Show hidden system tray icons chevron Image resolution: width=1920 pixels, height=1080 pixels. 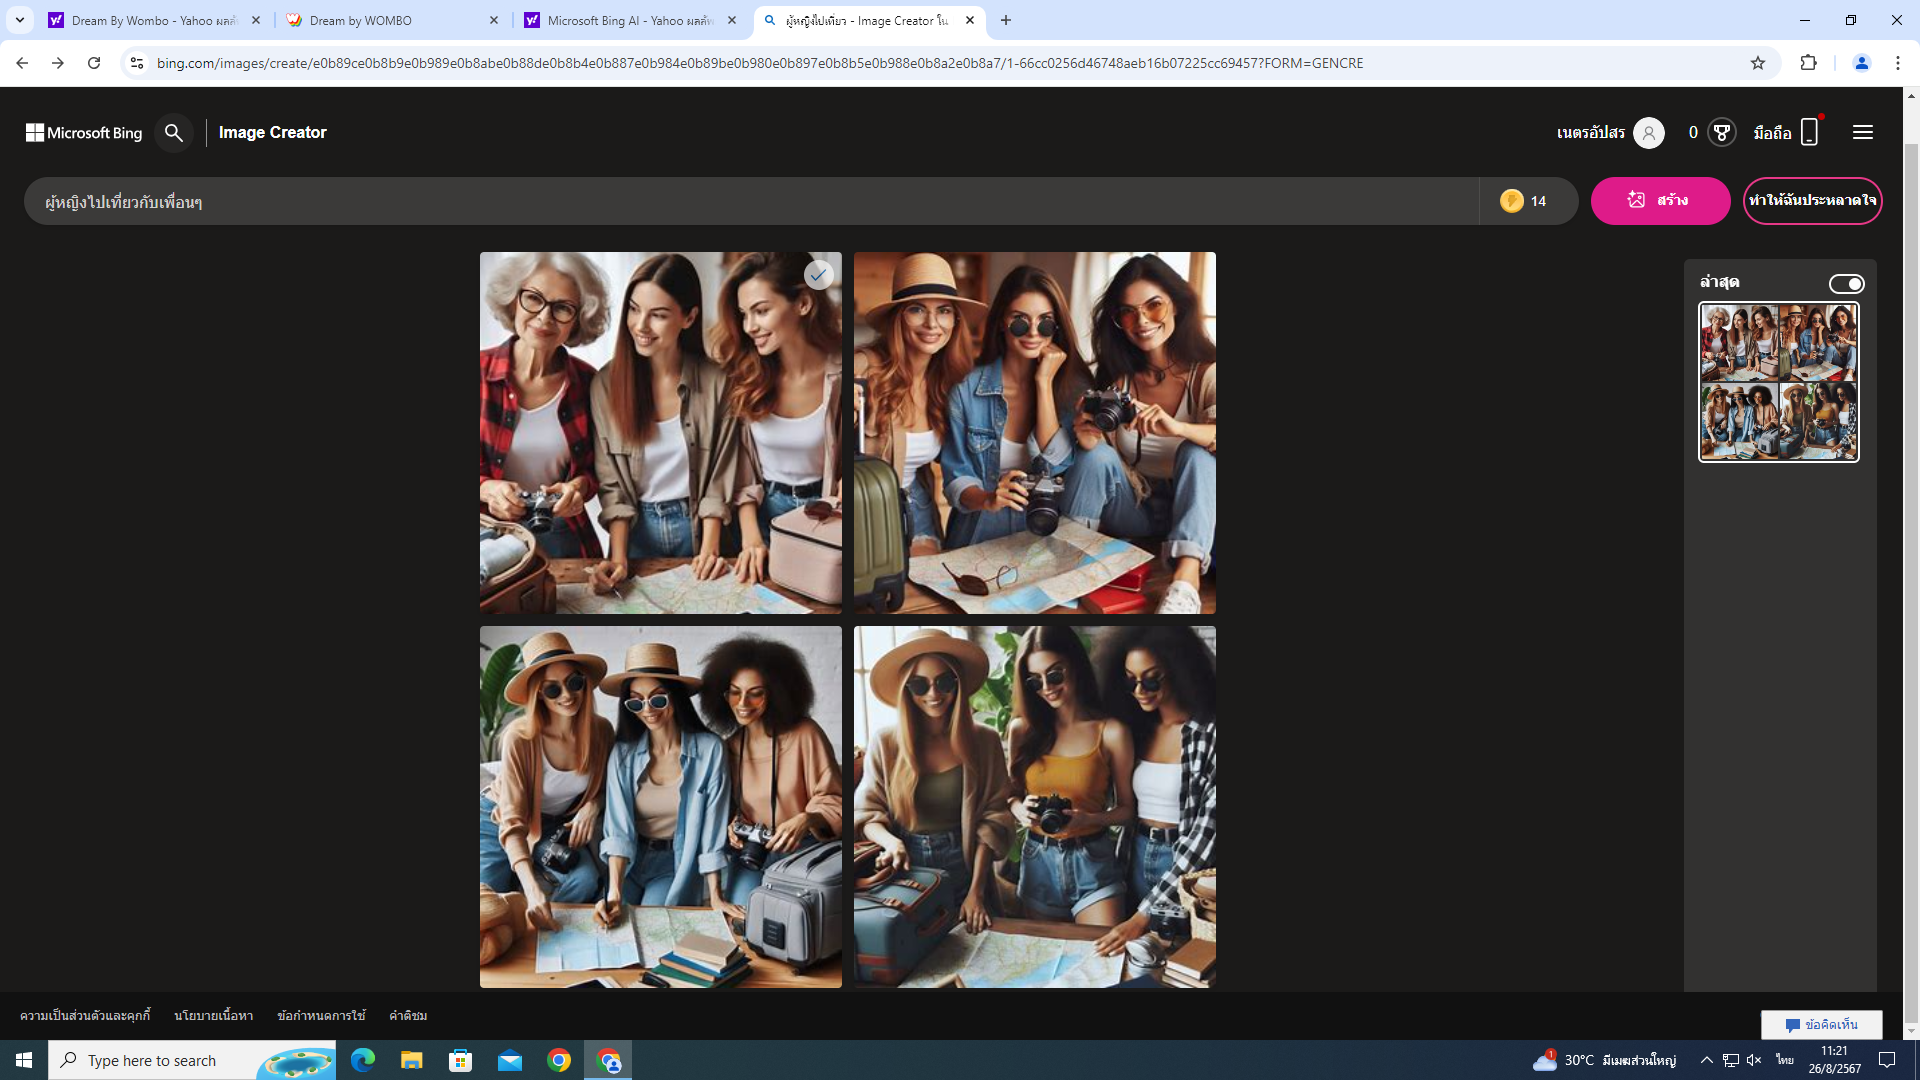[1706, 1060]
